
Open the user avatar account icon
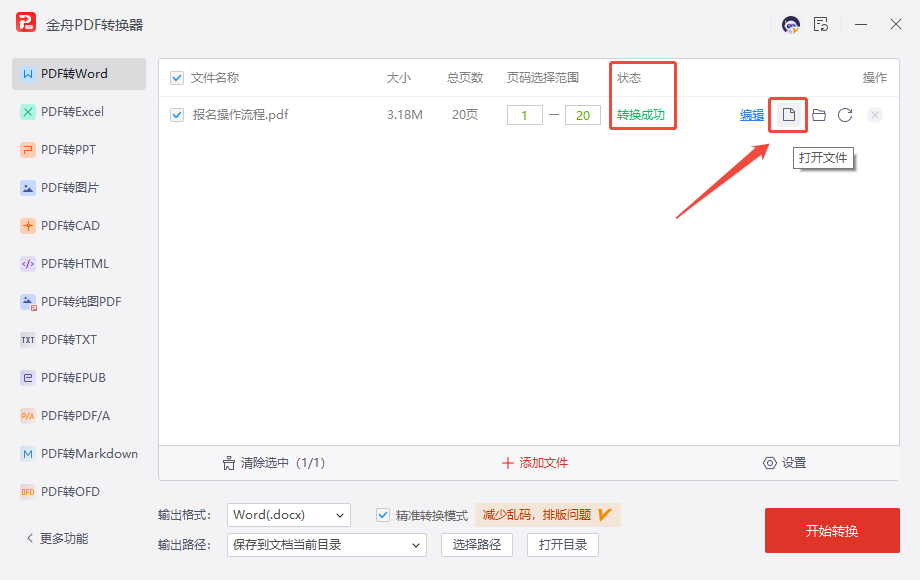[x=791, y=25]
